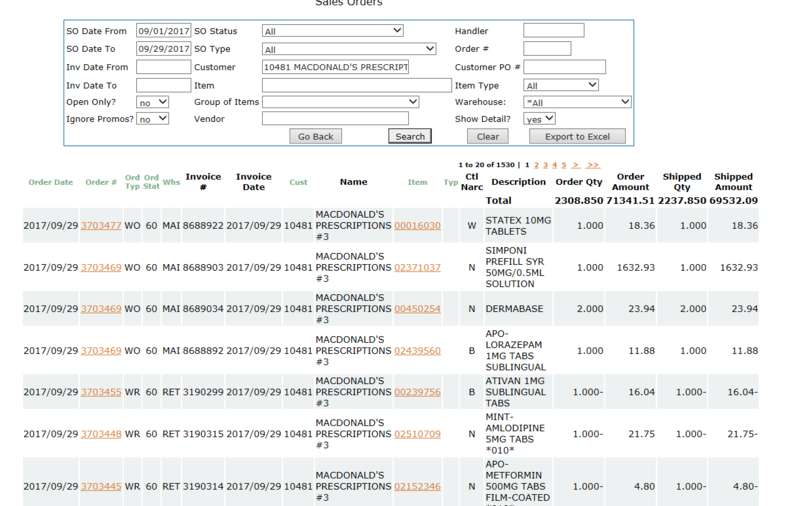Image resolution: width=800 pixels, height=506 pixels.
Task: Go to results page 4
Action: pyautogui.click(x=555, y=165)
